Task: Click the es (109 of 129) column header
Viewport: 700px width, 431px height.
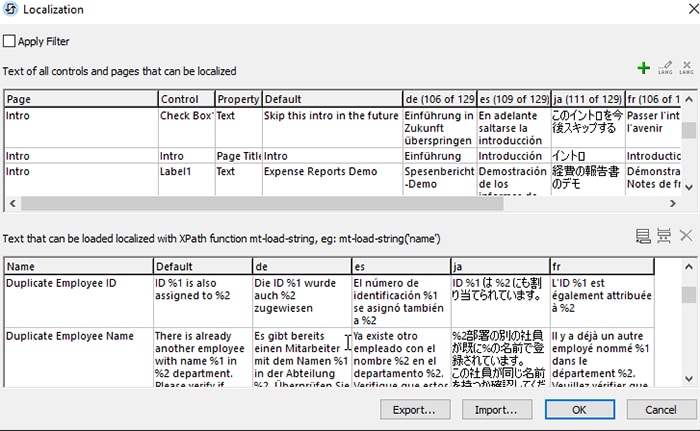Action: coord(514,99)
